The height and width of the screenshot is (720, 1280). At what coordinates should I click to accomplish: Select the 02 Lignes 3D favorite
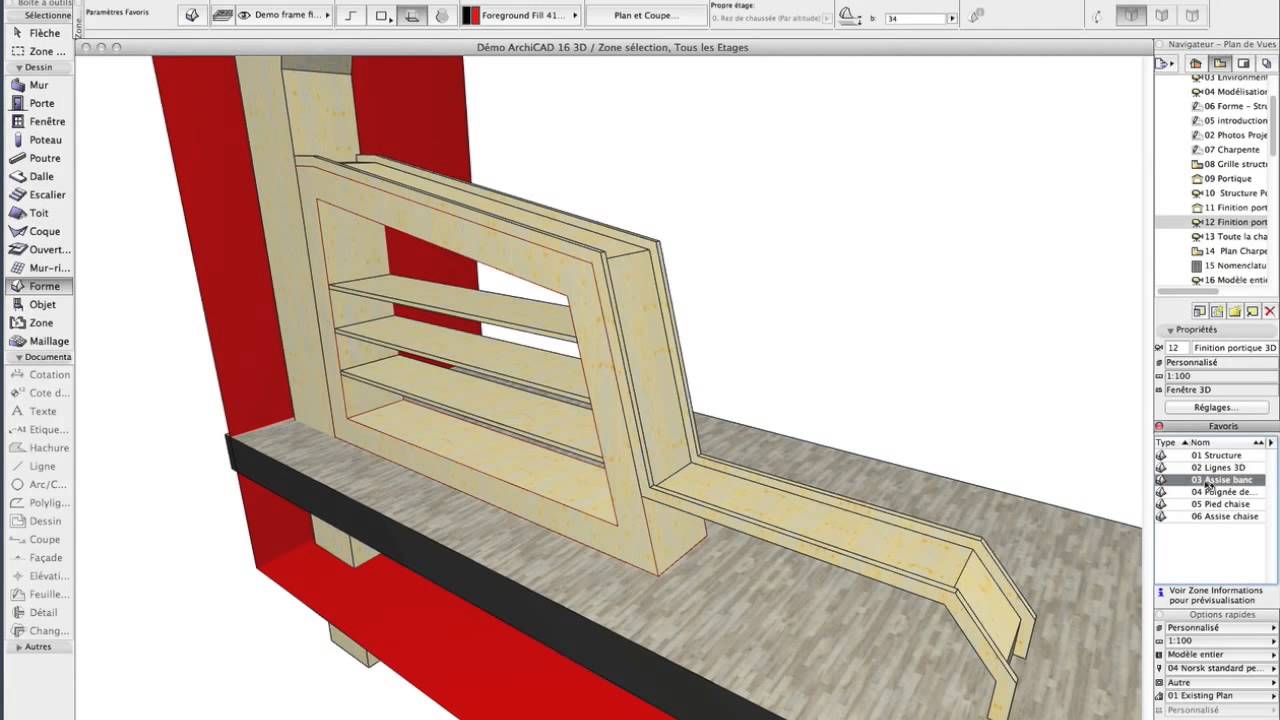pos(1216,467)
